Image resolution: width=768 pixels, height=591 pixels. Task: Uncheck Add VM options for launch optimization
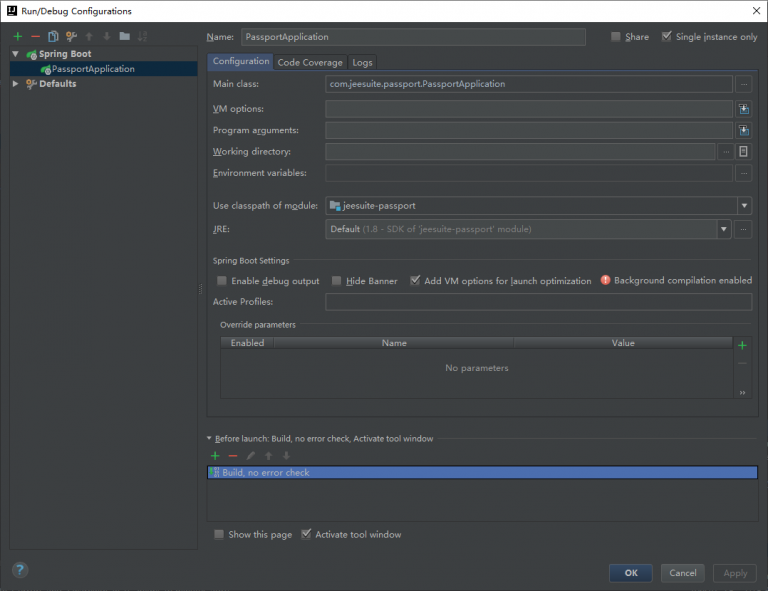[x=415, y=281]
